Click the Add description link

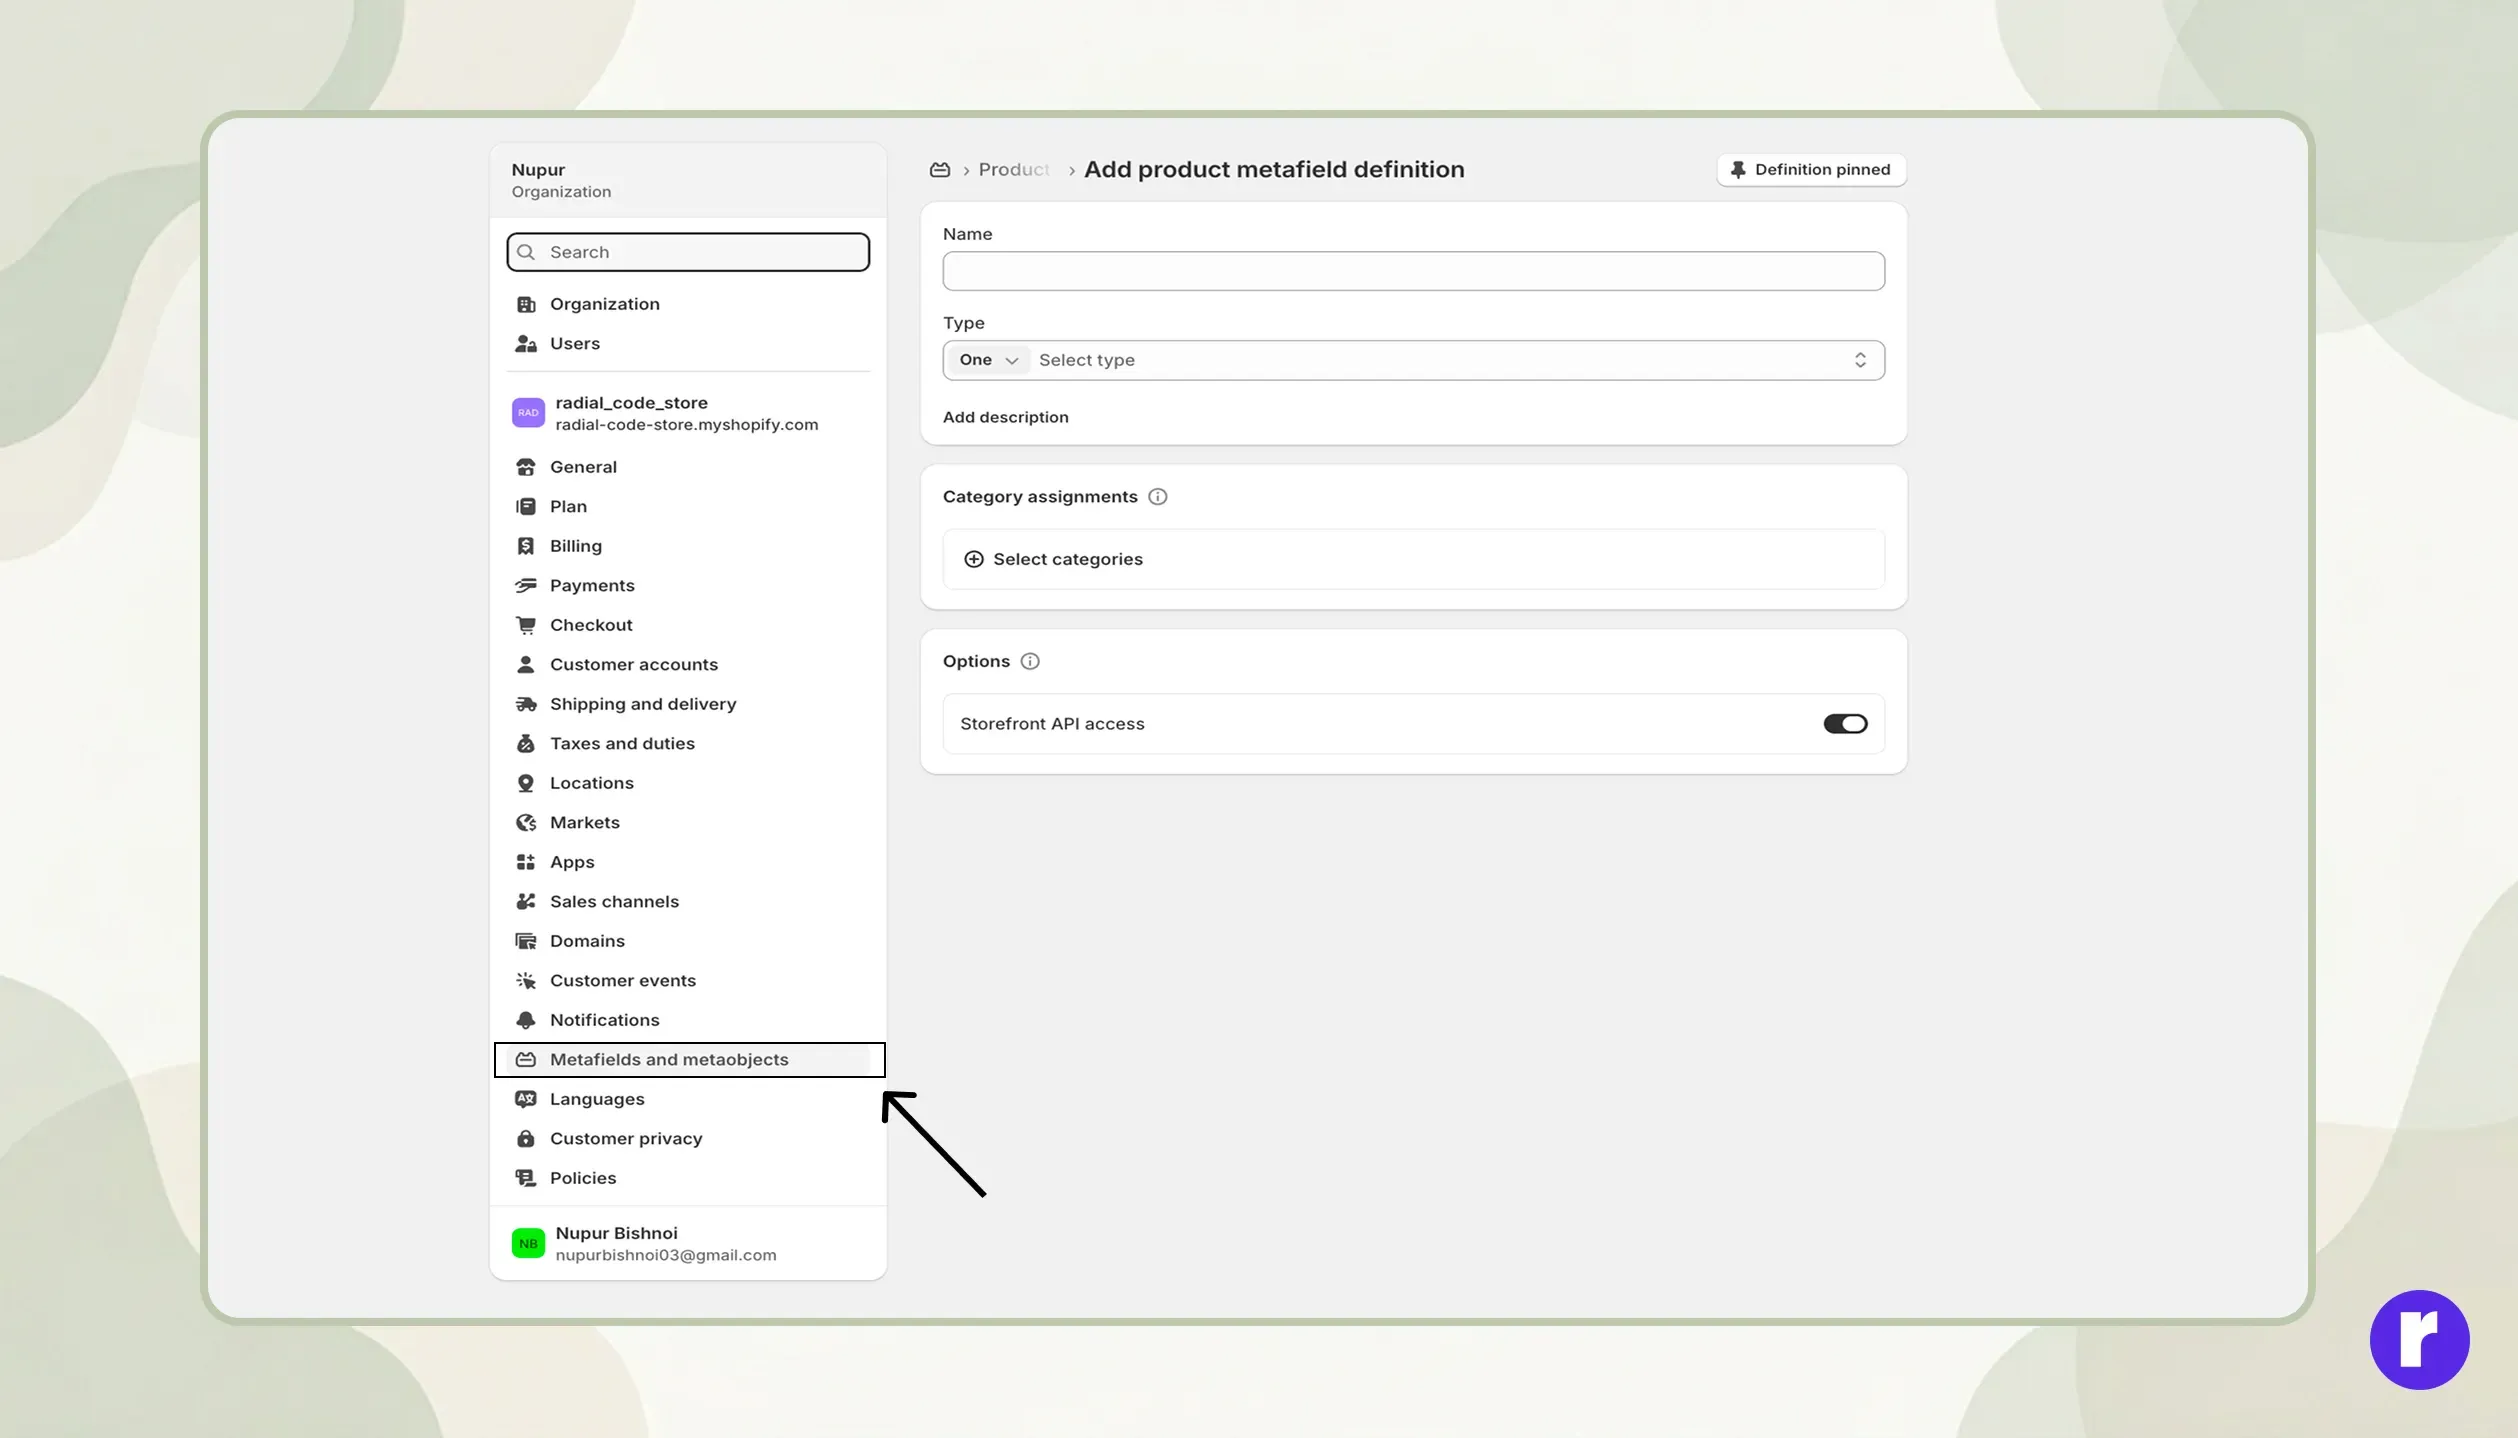[1005, 417]
